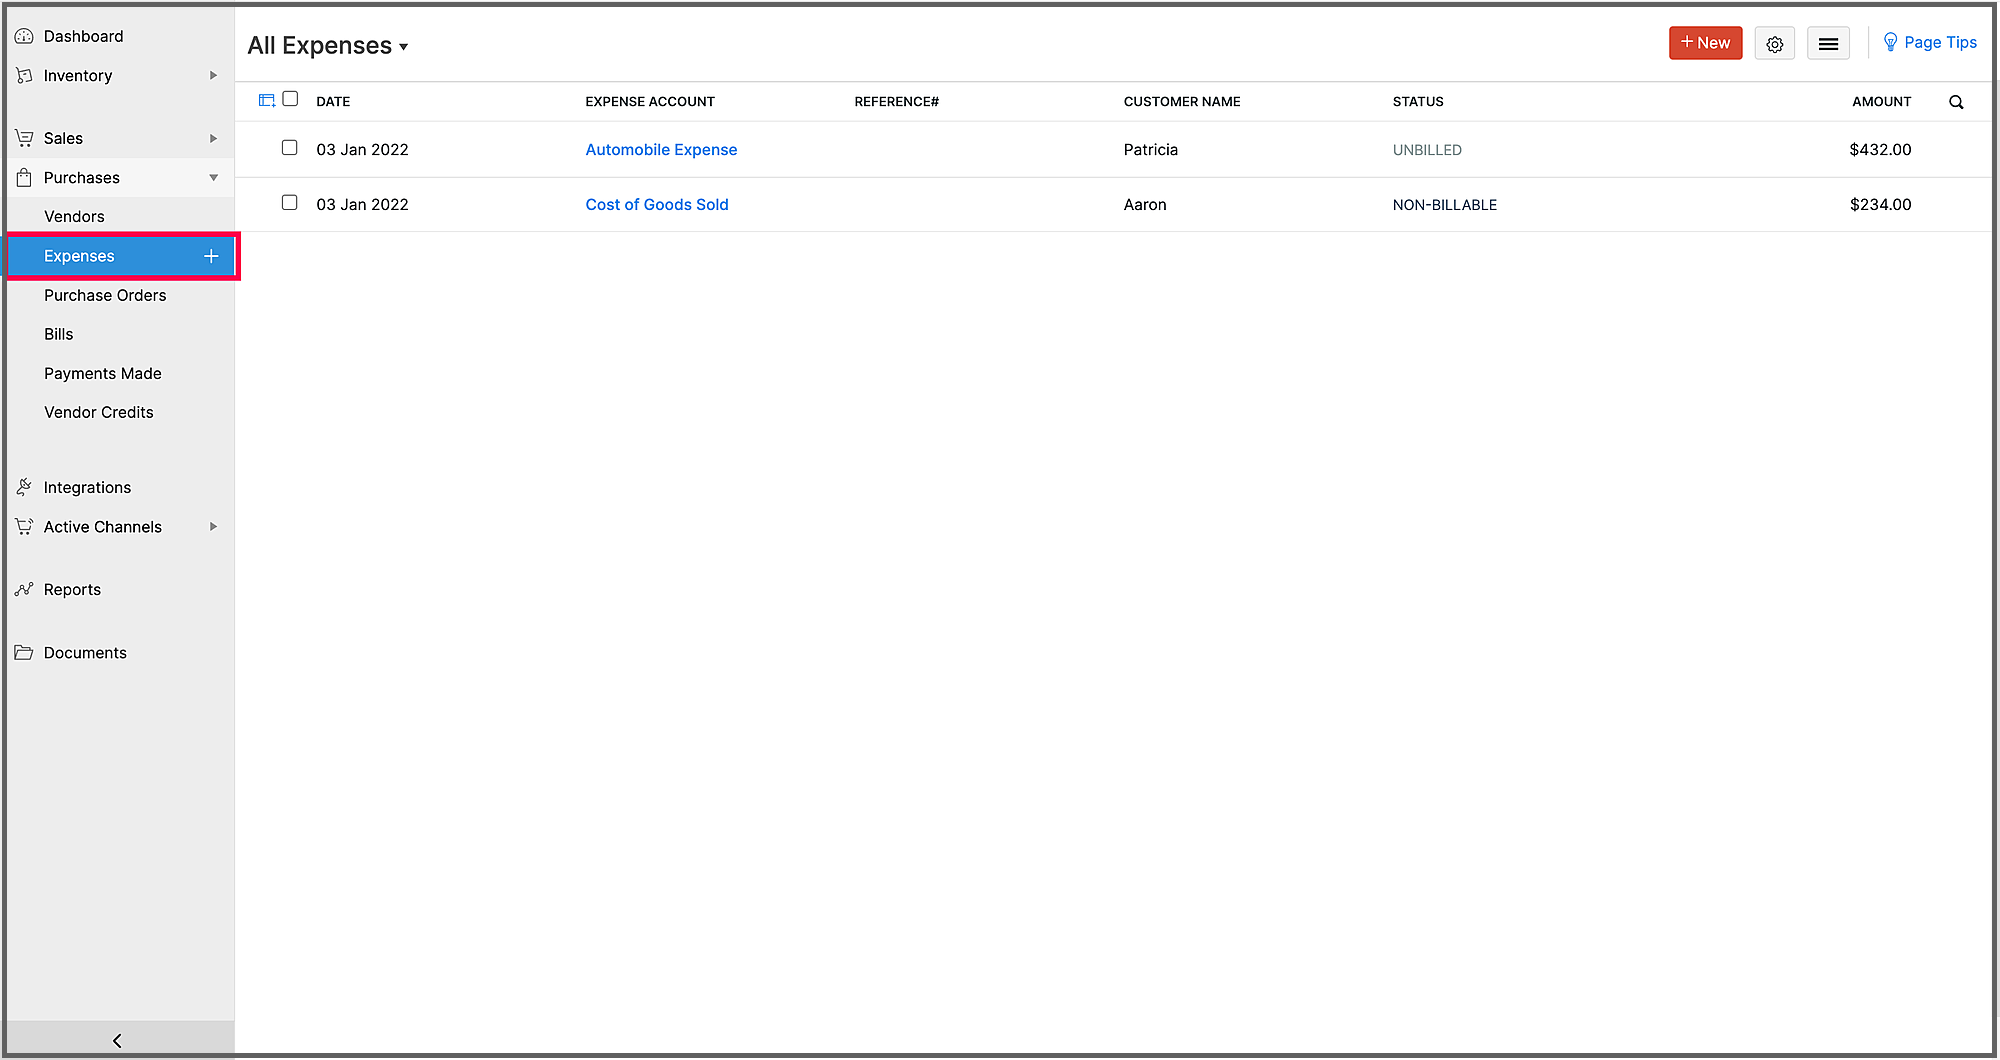Image resolution: width=2000 pixels, height=1060 pixels.
Task: Toggle the select-all expenses checkbox
Action: click(290, 99)
